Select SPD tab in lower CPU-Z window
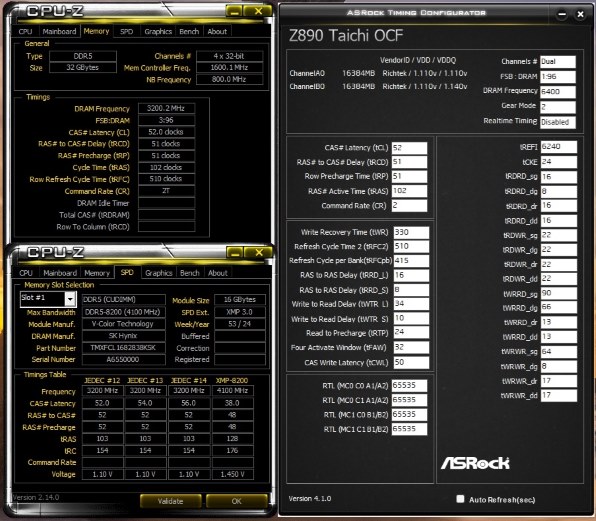 click(x=127, y=272)
